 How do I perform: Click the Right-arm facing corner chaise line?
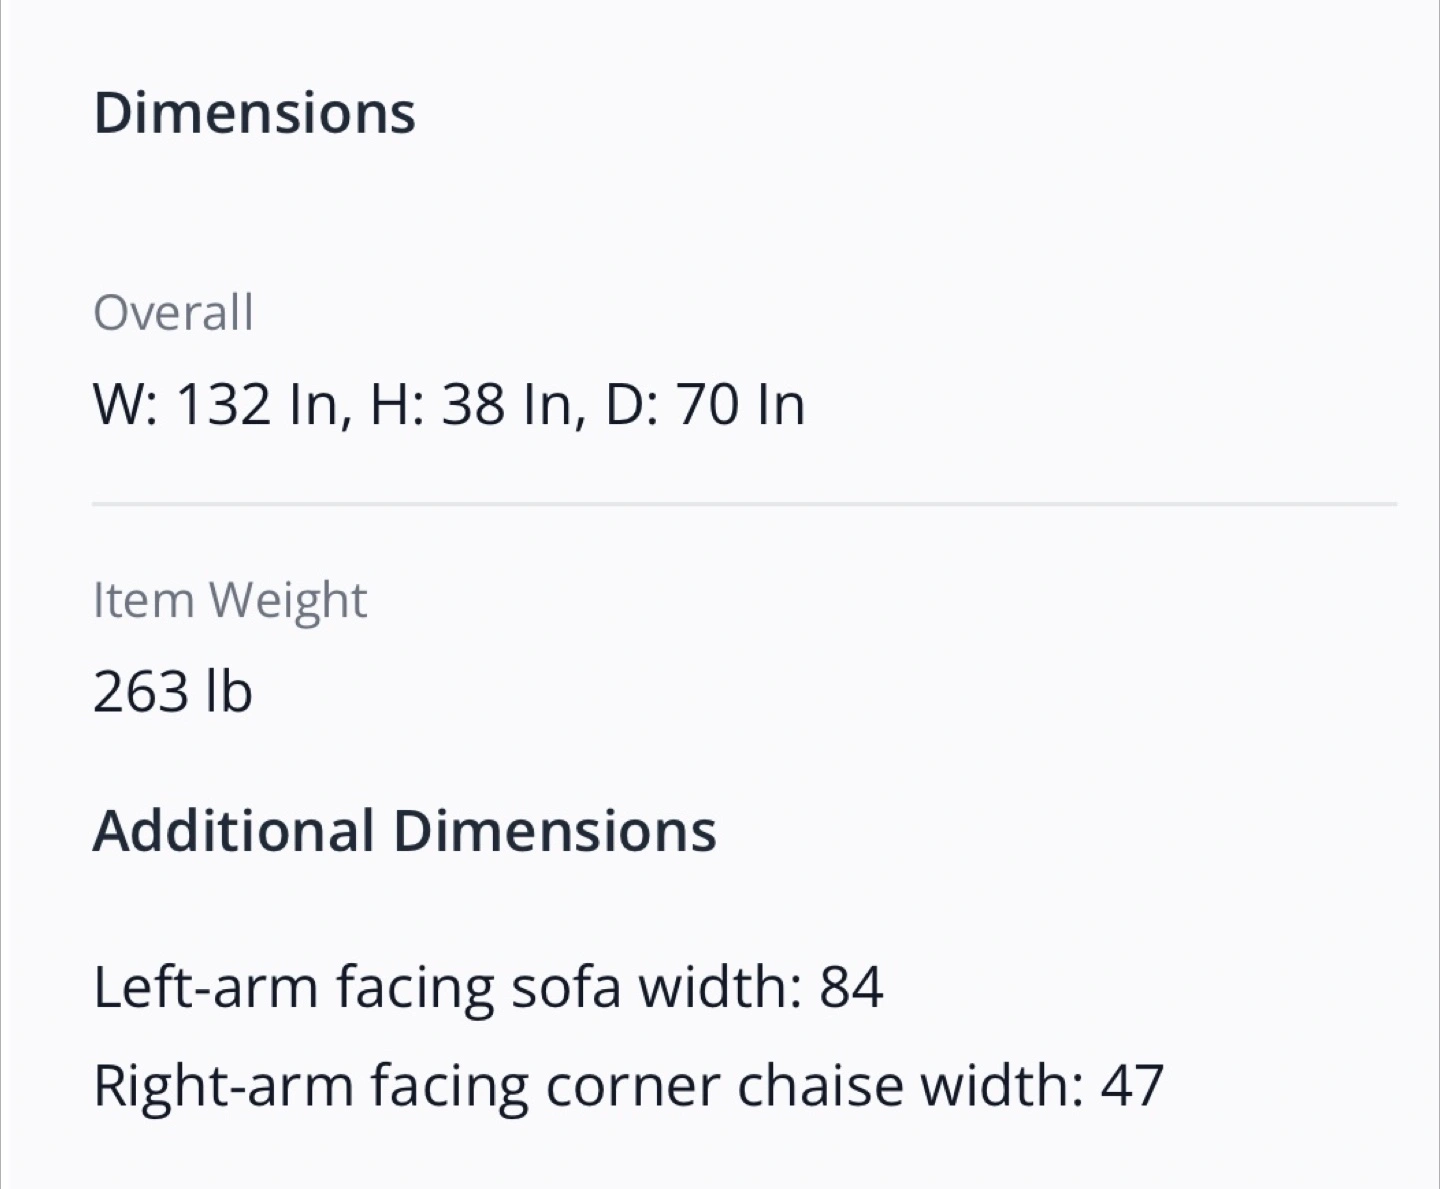tap(628, 1086)
